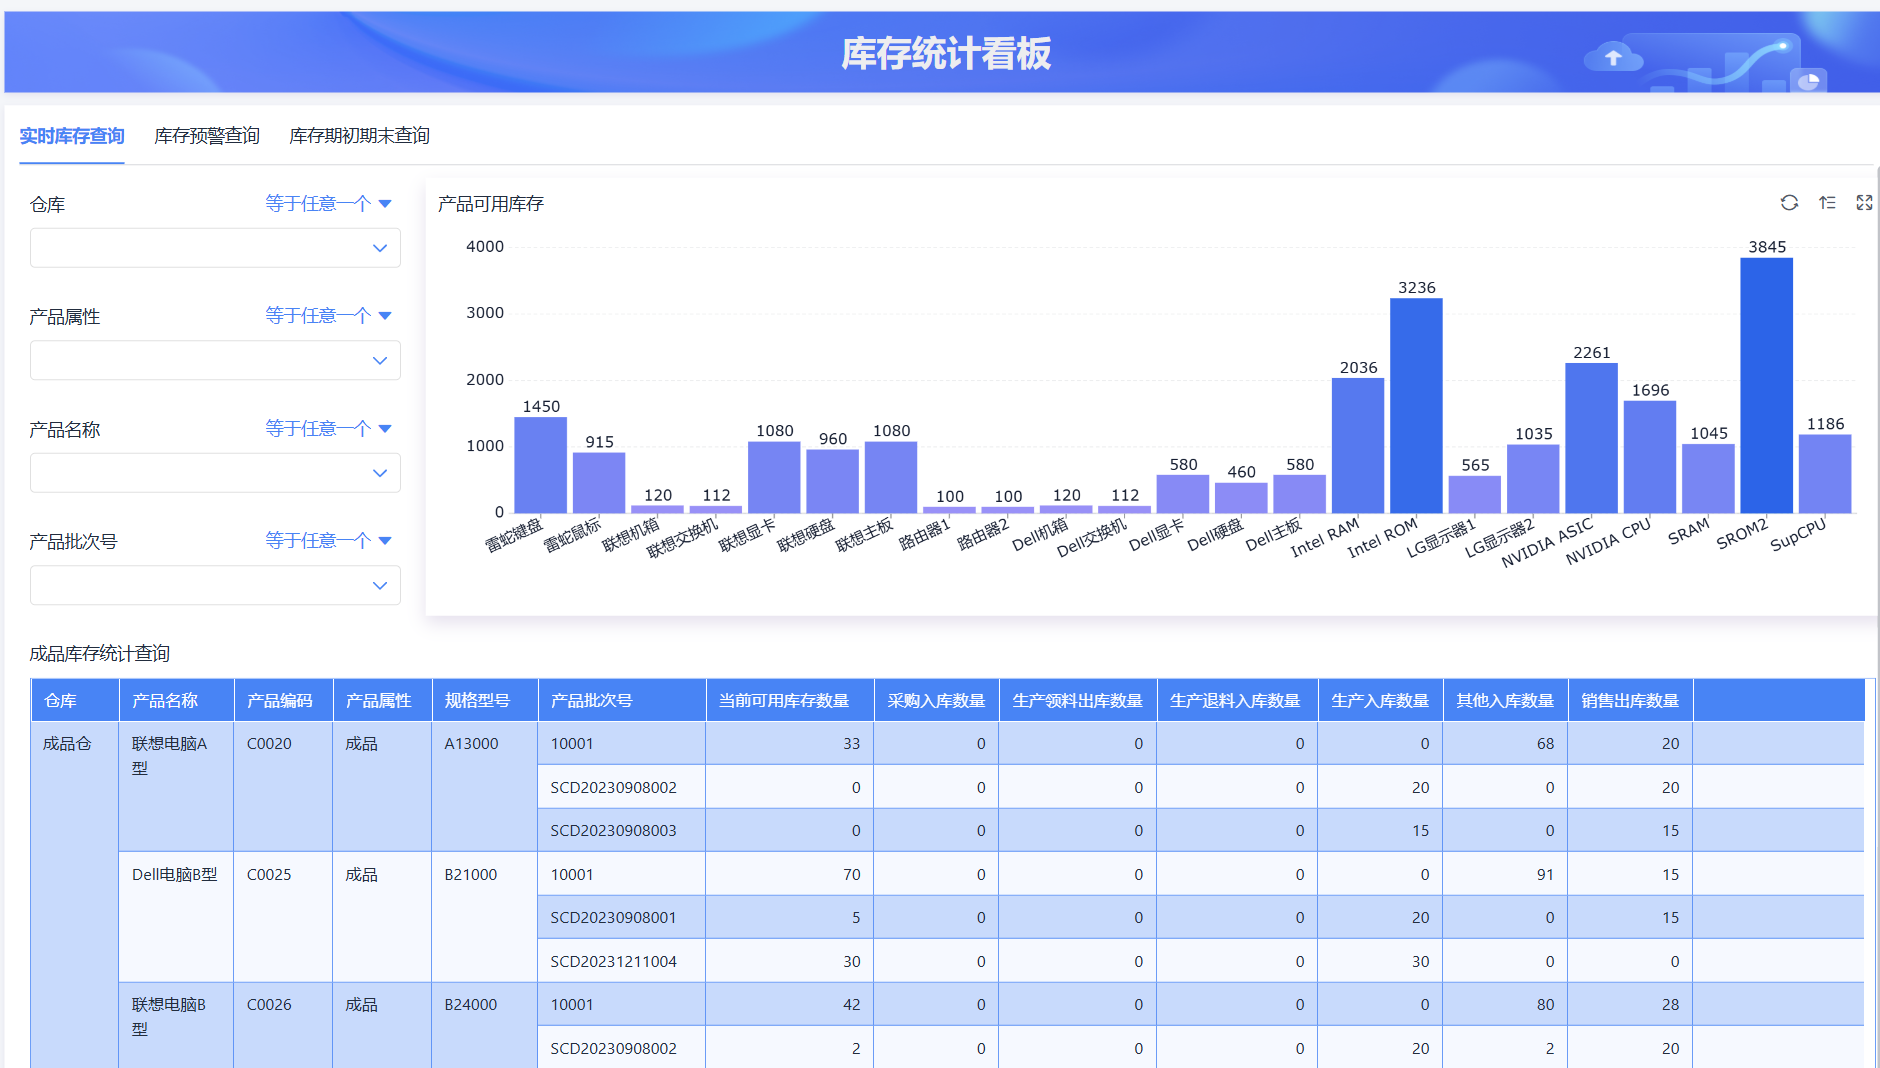1880x1068 pixels.
Task: Click the NVIDIA ASIC bar showing 2261
Action: tap(1591, 438)
